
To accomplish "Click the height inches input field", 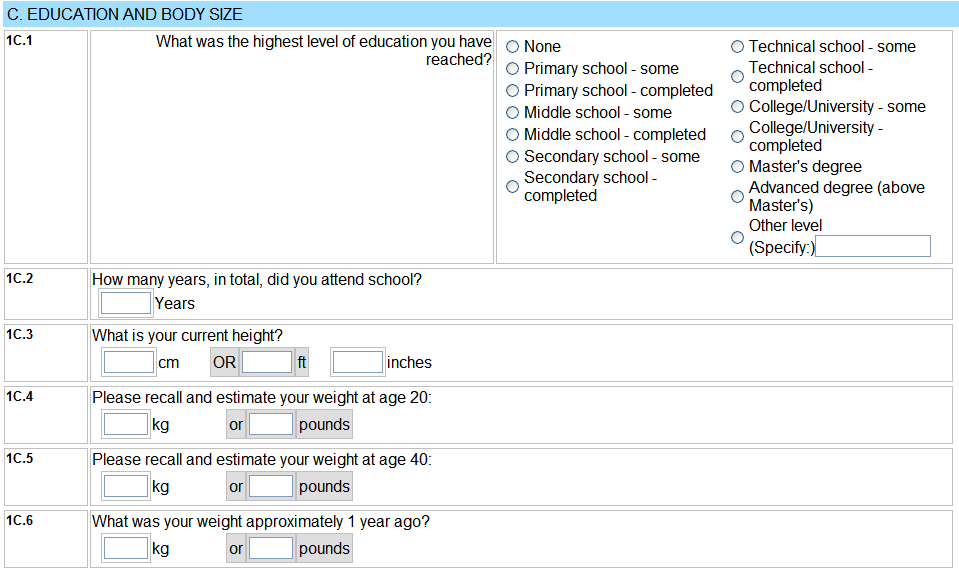I will [357, 362].
